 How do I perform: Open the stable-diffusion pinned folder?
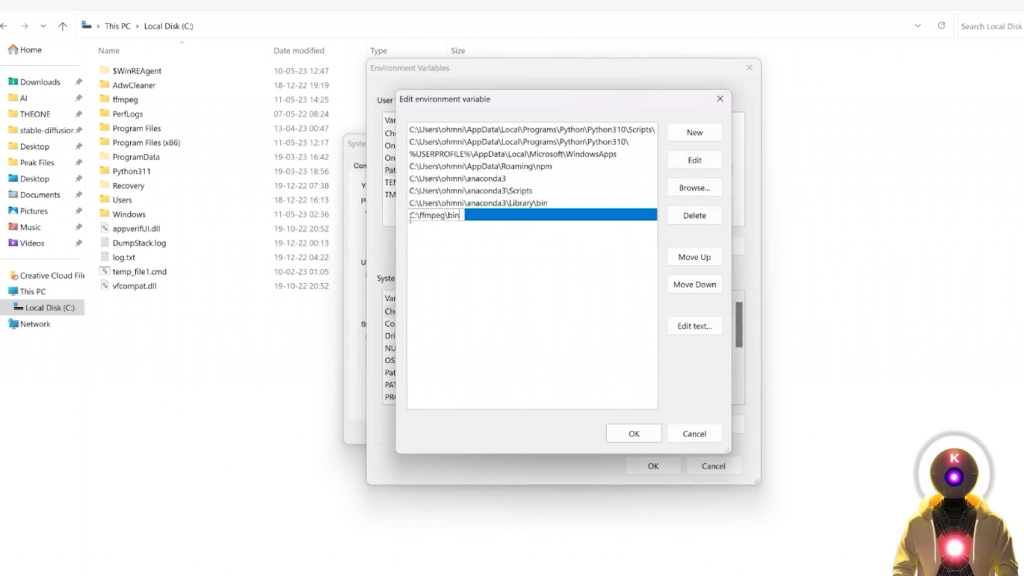coord(46,130)
